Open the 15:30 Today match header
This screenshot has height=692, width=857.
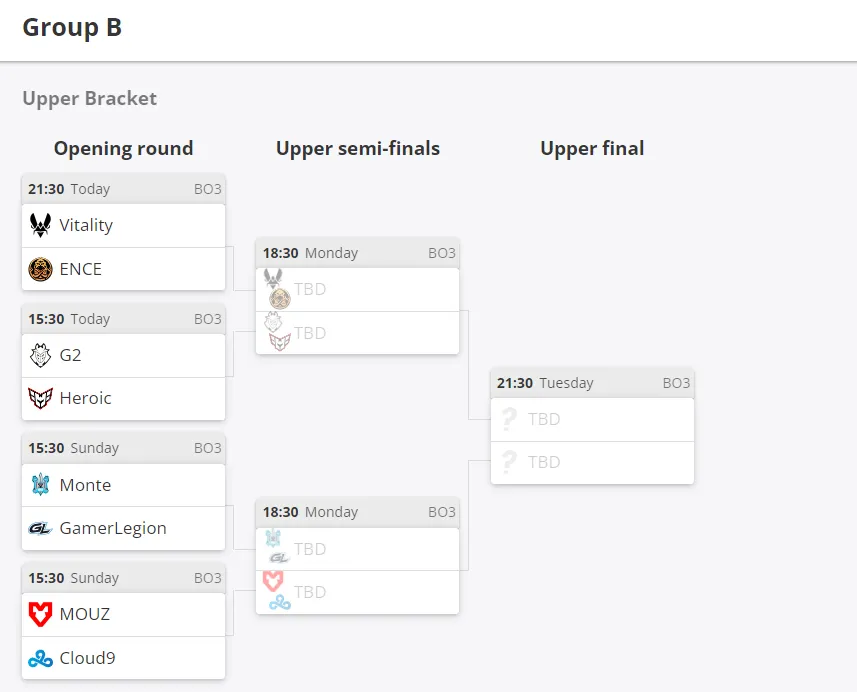pos(124,319)
